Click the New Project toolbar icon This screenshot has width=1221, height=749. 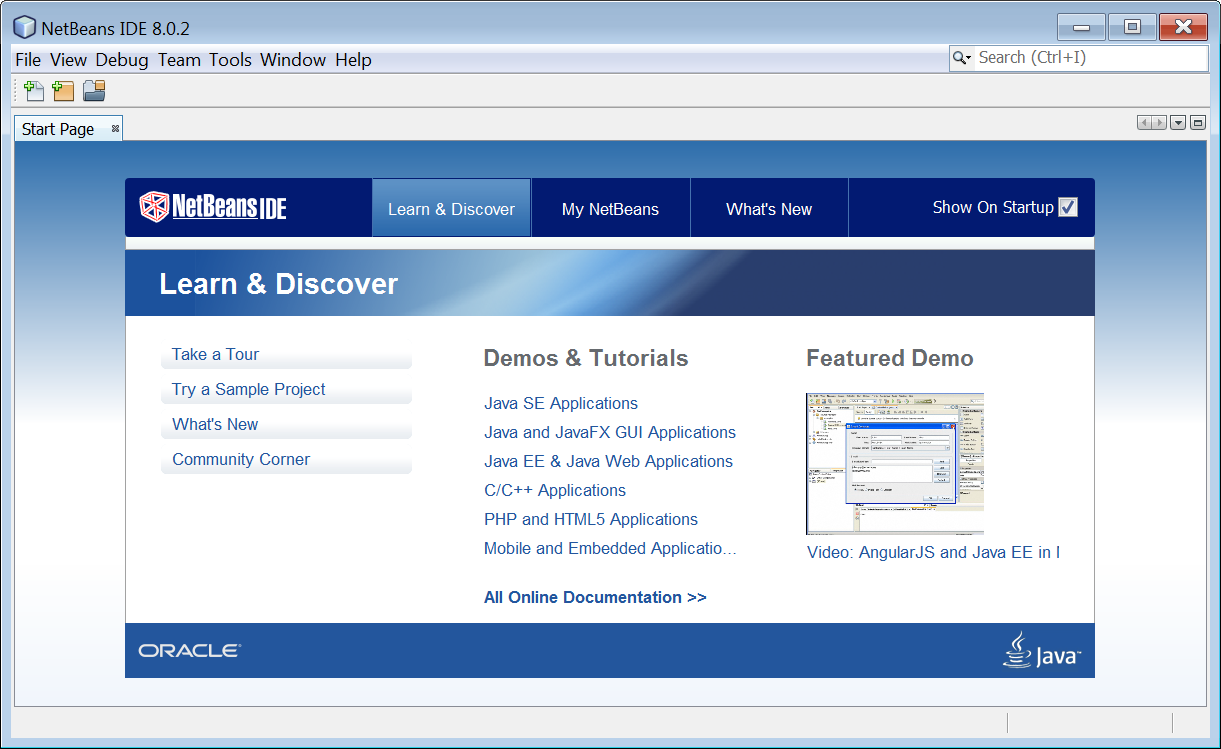pyautogui.click(x=64, y=91)
